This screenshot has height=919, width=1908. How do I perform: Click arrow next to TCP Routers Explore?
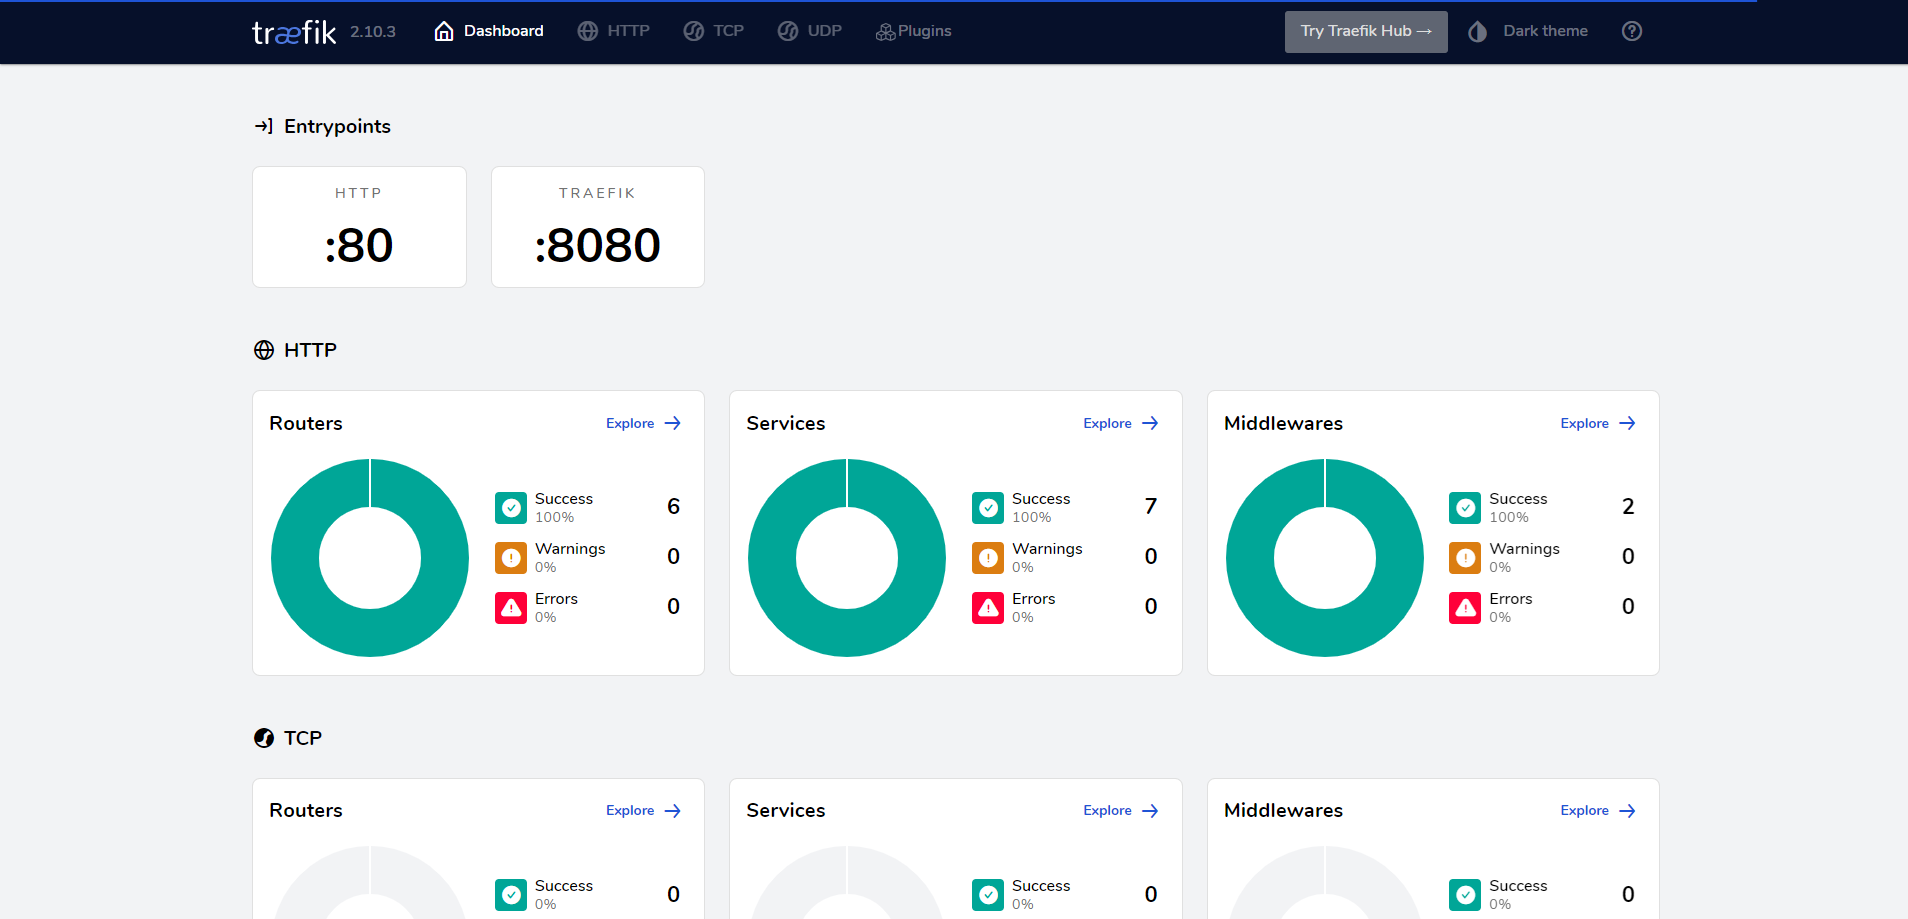tap(673, 811)
